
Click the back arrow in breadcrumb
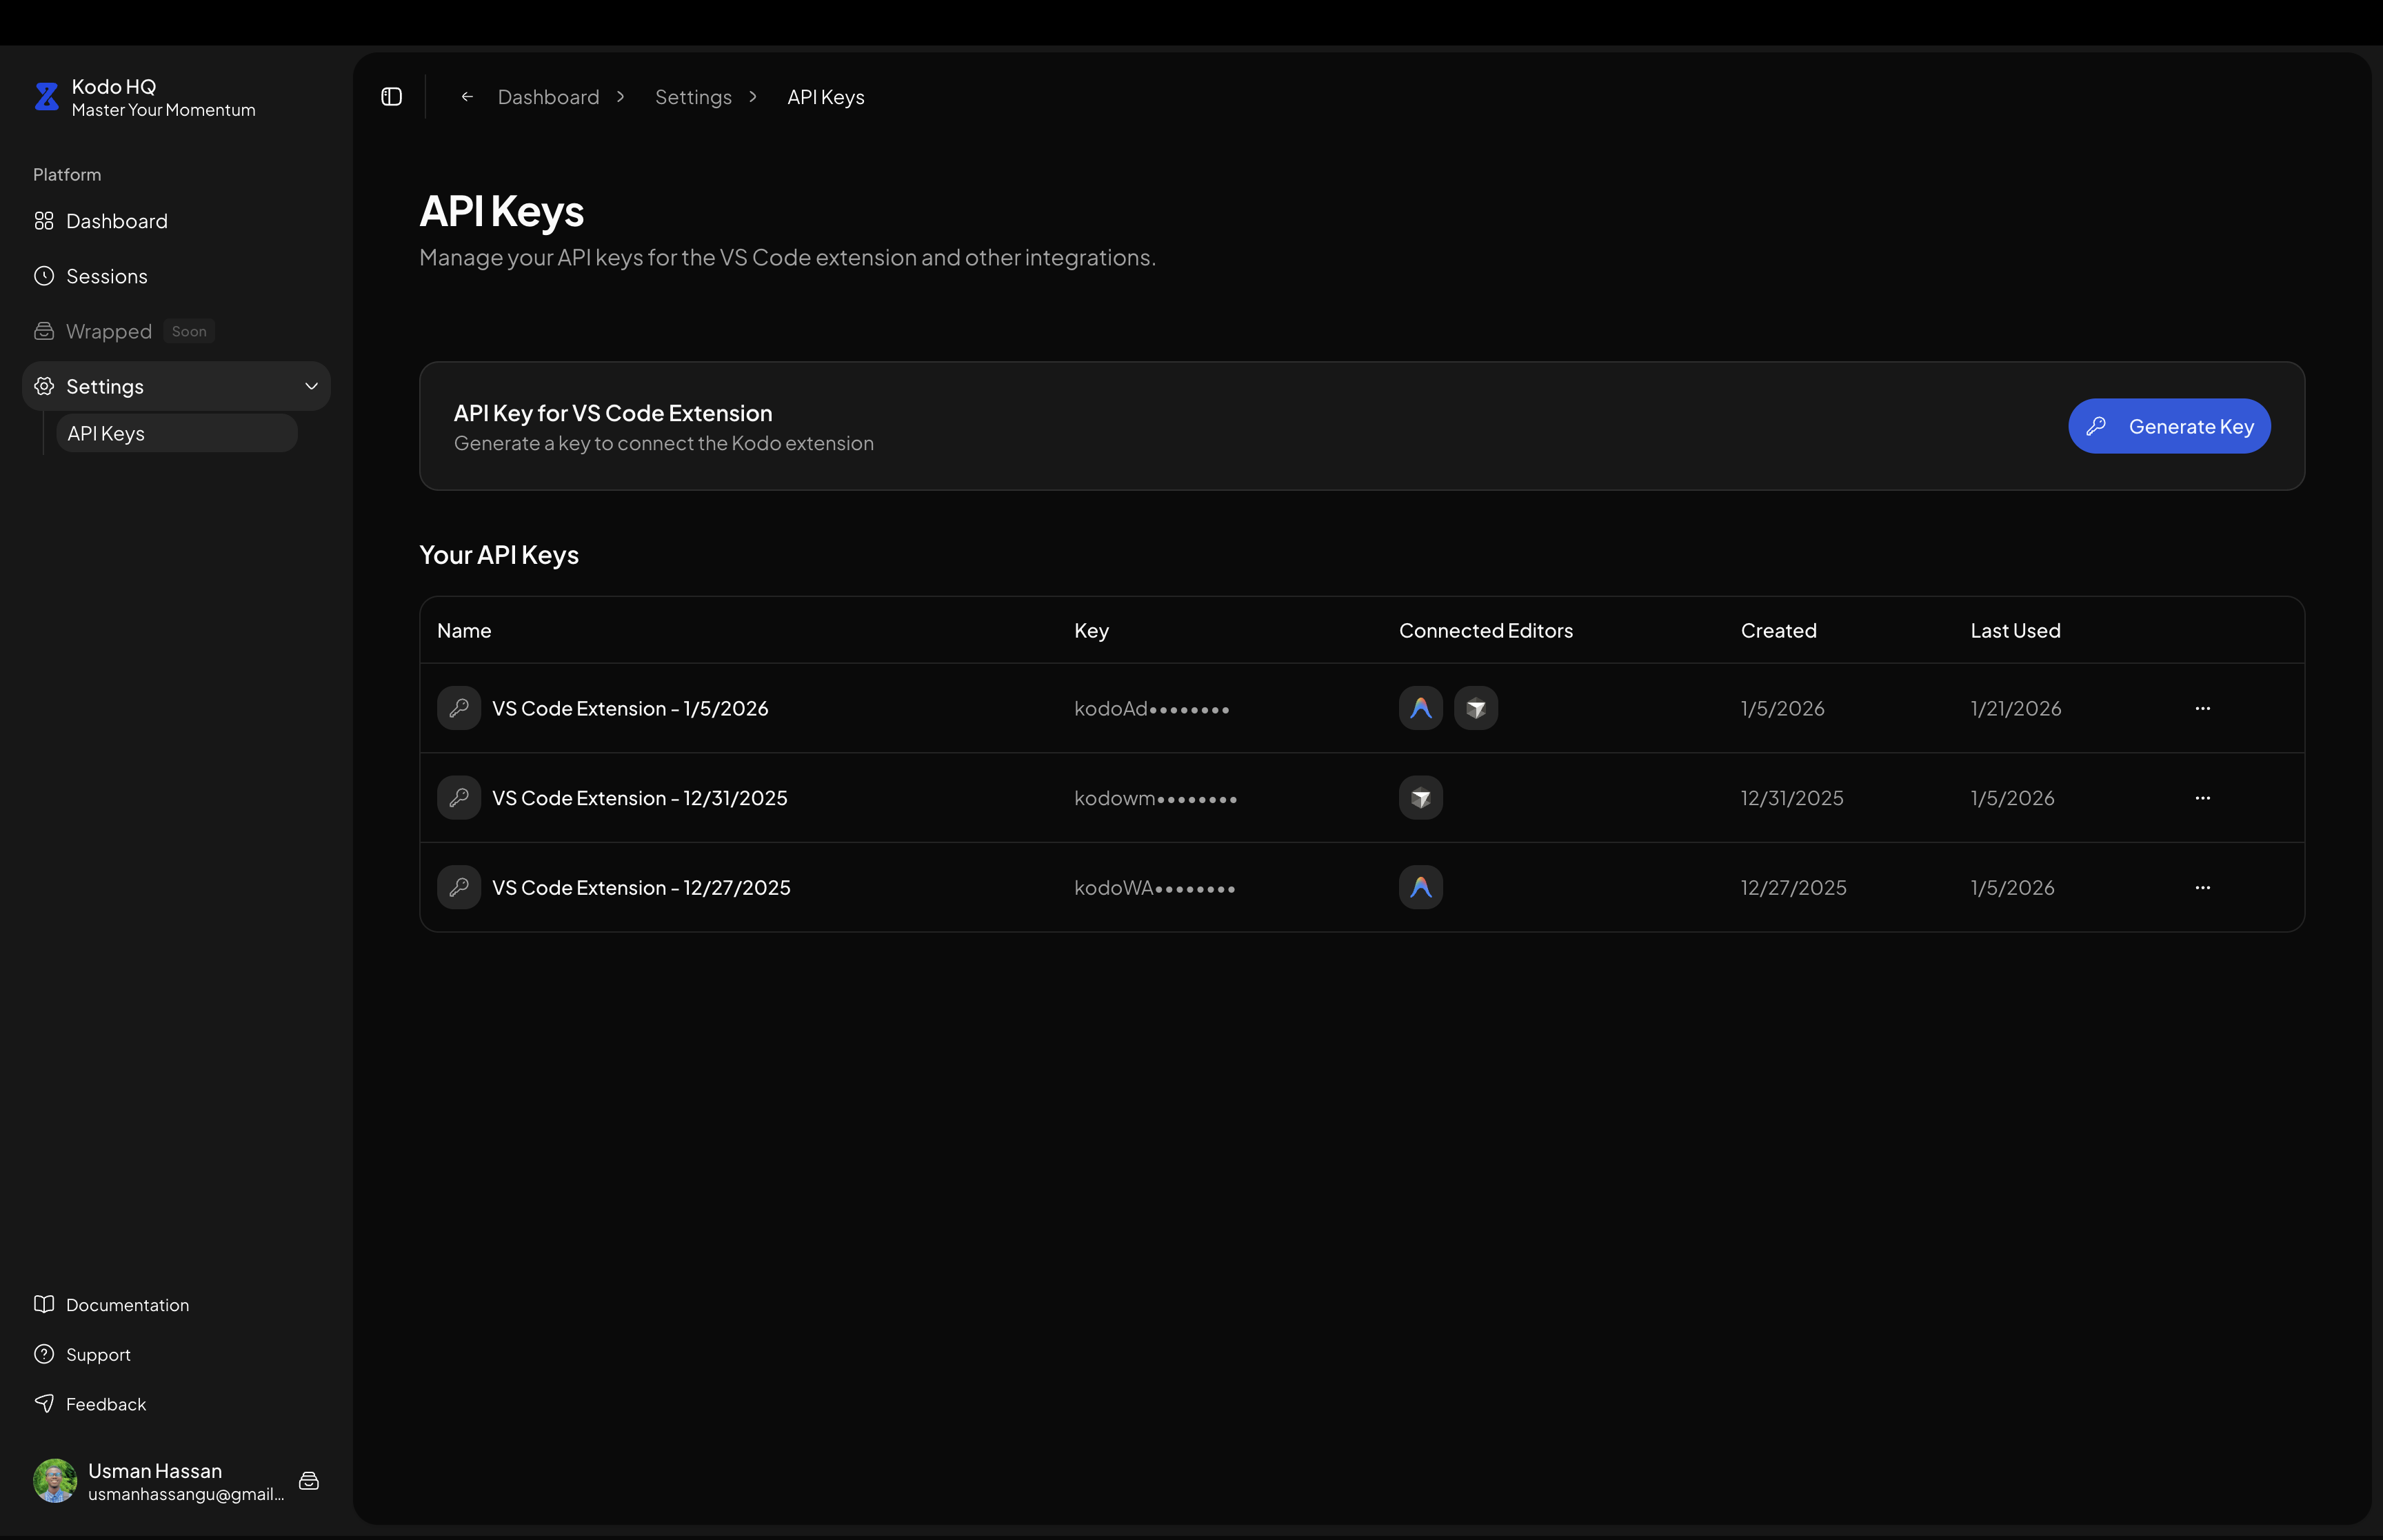[x=467, y=97]
